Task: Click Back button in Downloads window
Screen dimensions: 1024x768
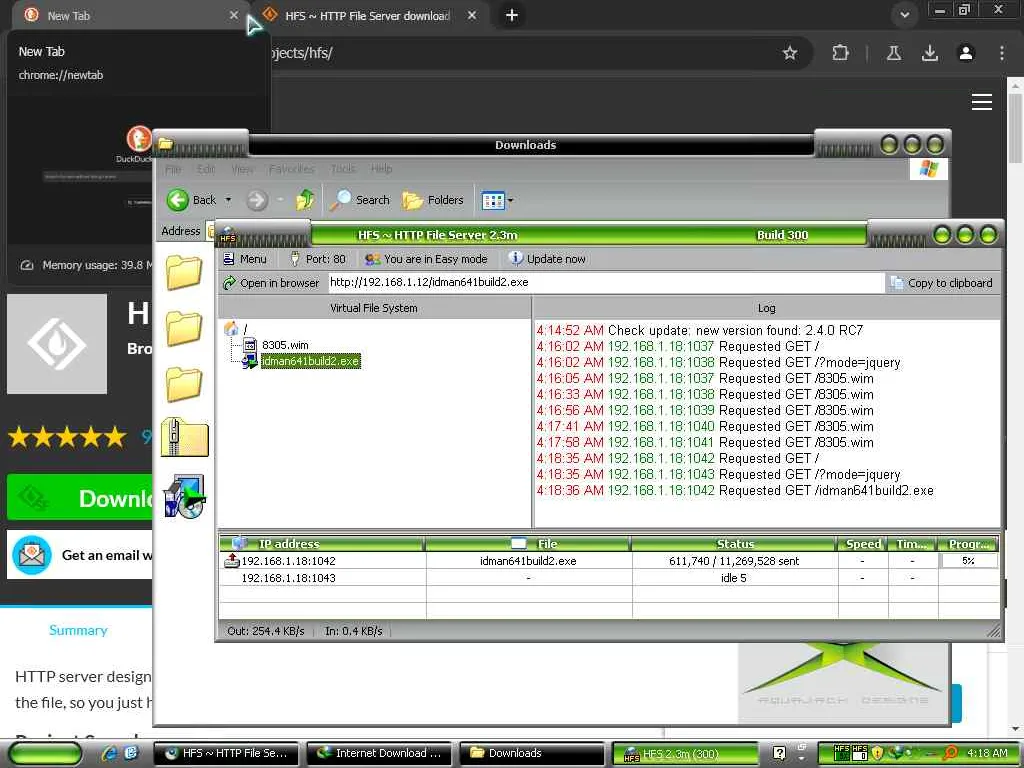Action: [191, 200]
